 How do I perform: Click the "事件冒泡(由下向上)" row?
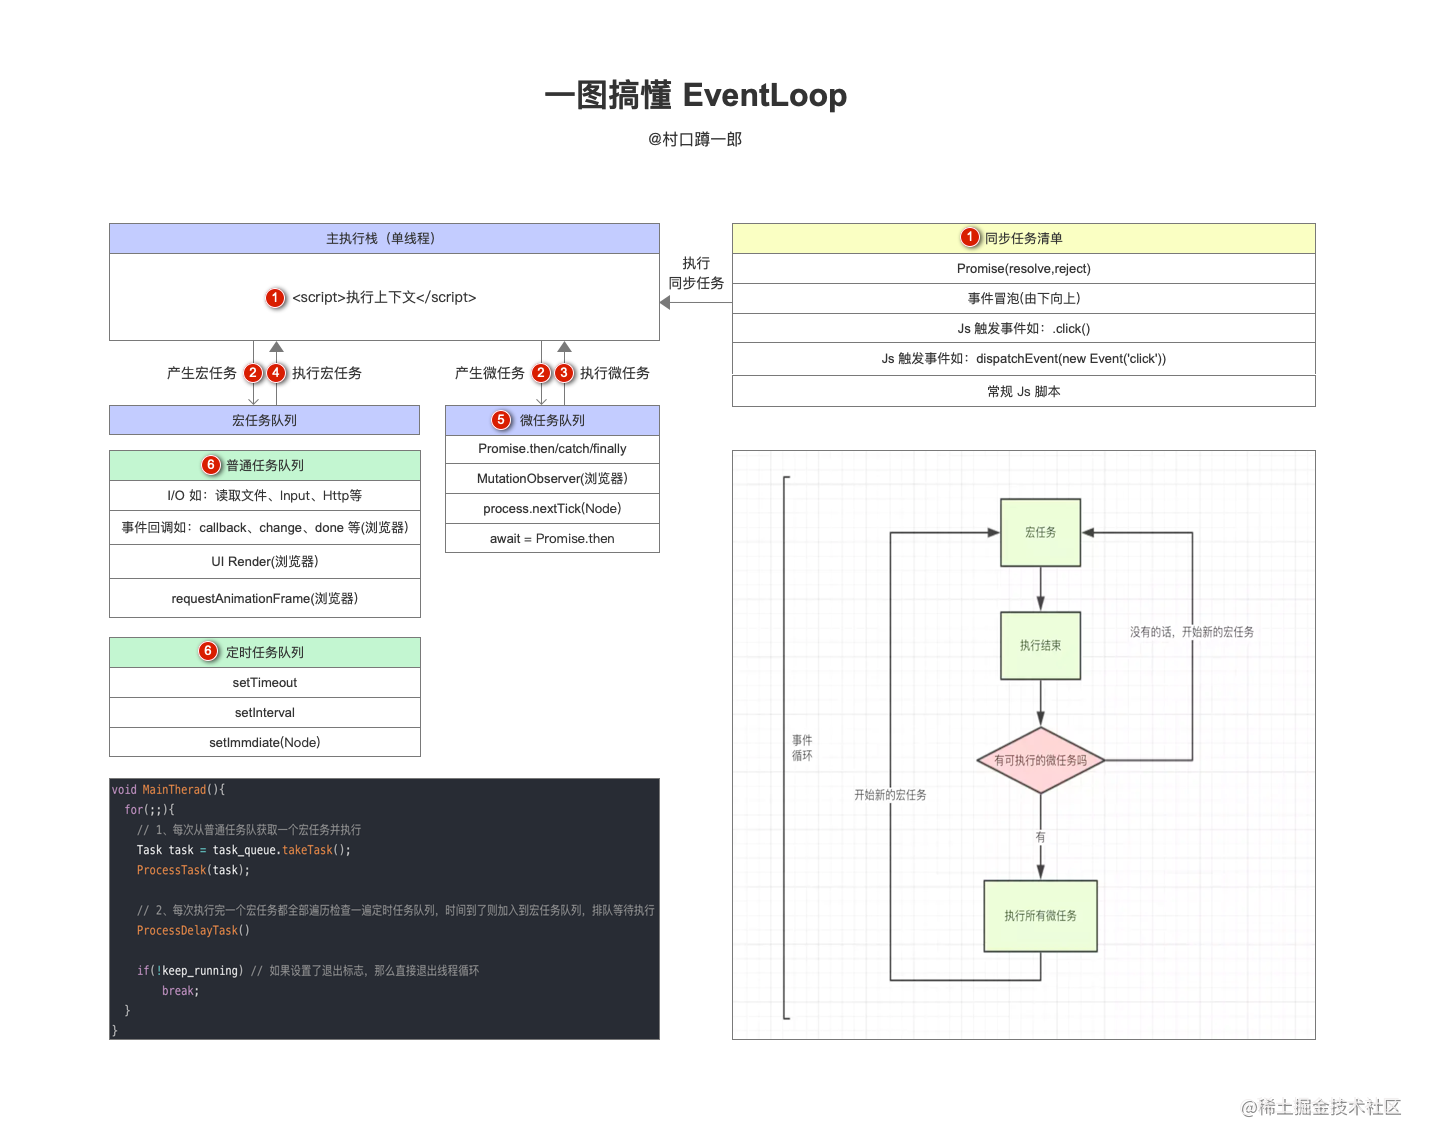click(x=1024, y=299)
